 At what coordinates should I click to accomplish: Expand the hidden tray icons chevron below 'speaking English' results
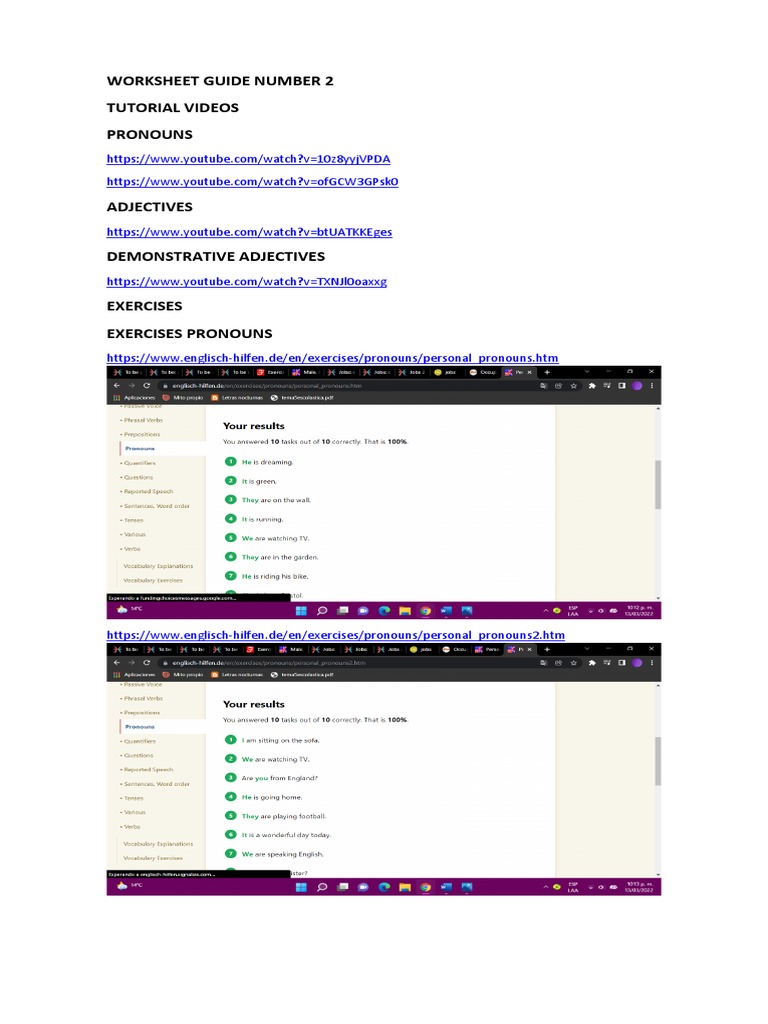[x=546, y=888]
